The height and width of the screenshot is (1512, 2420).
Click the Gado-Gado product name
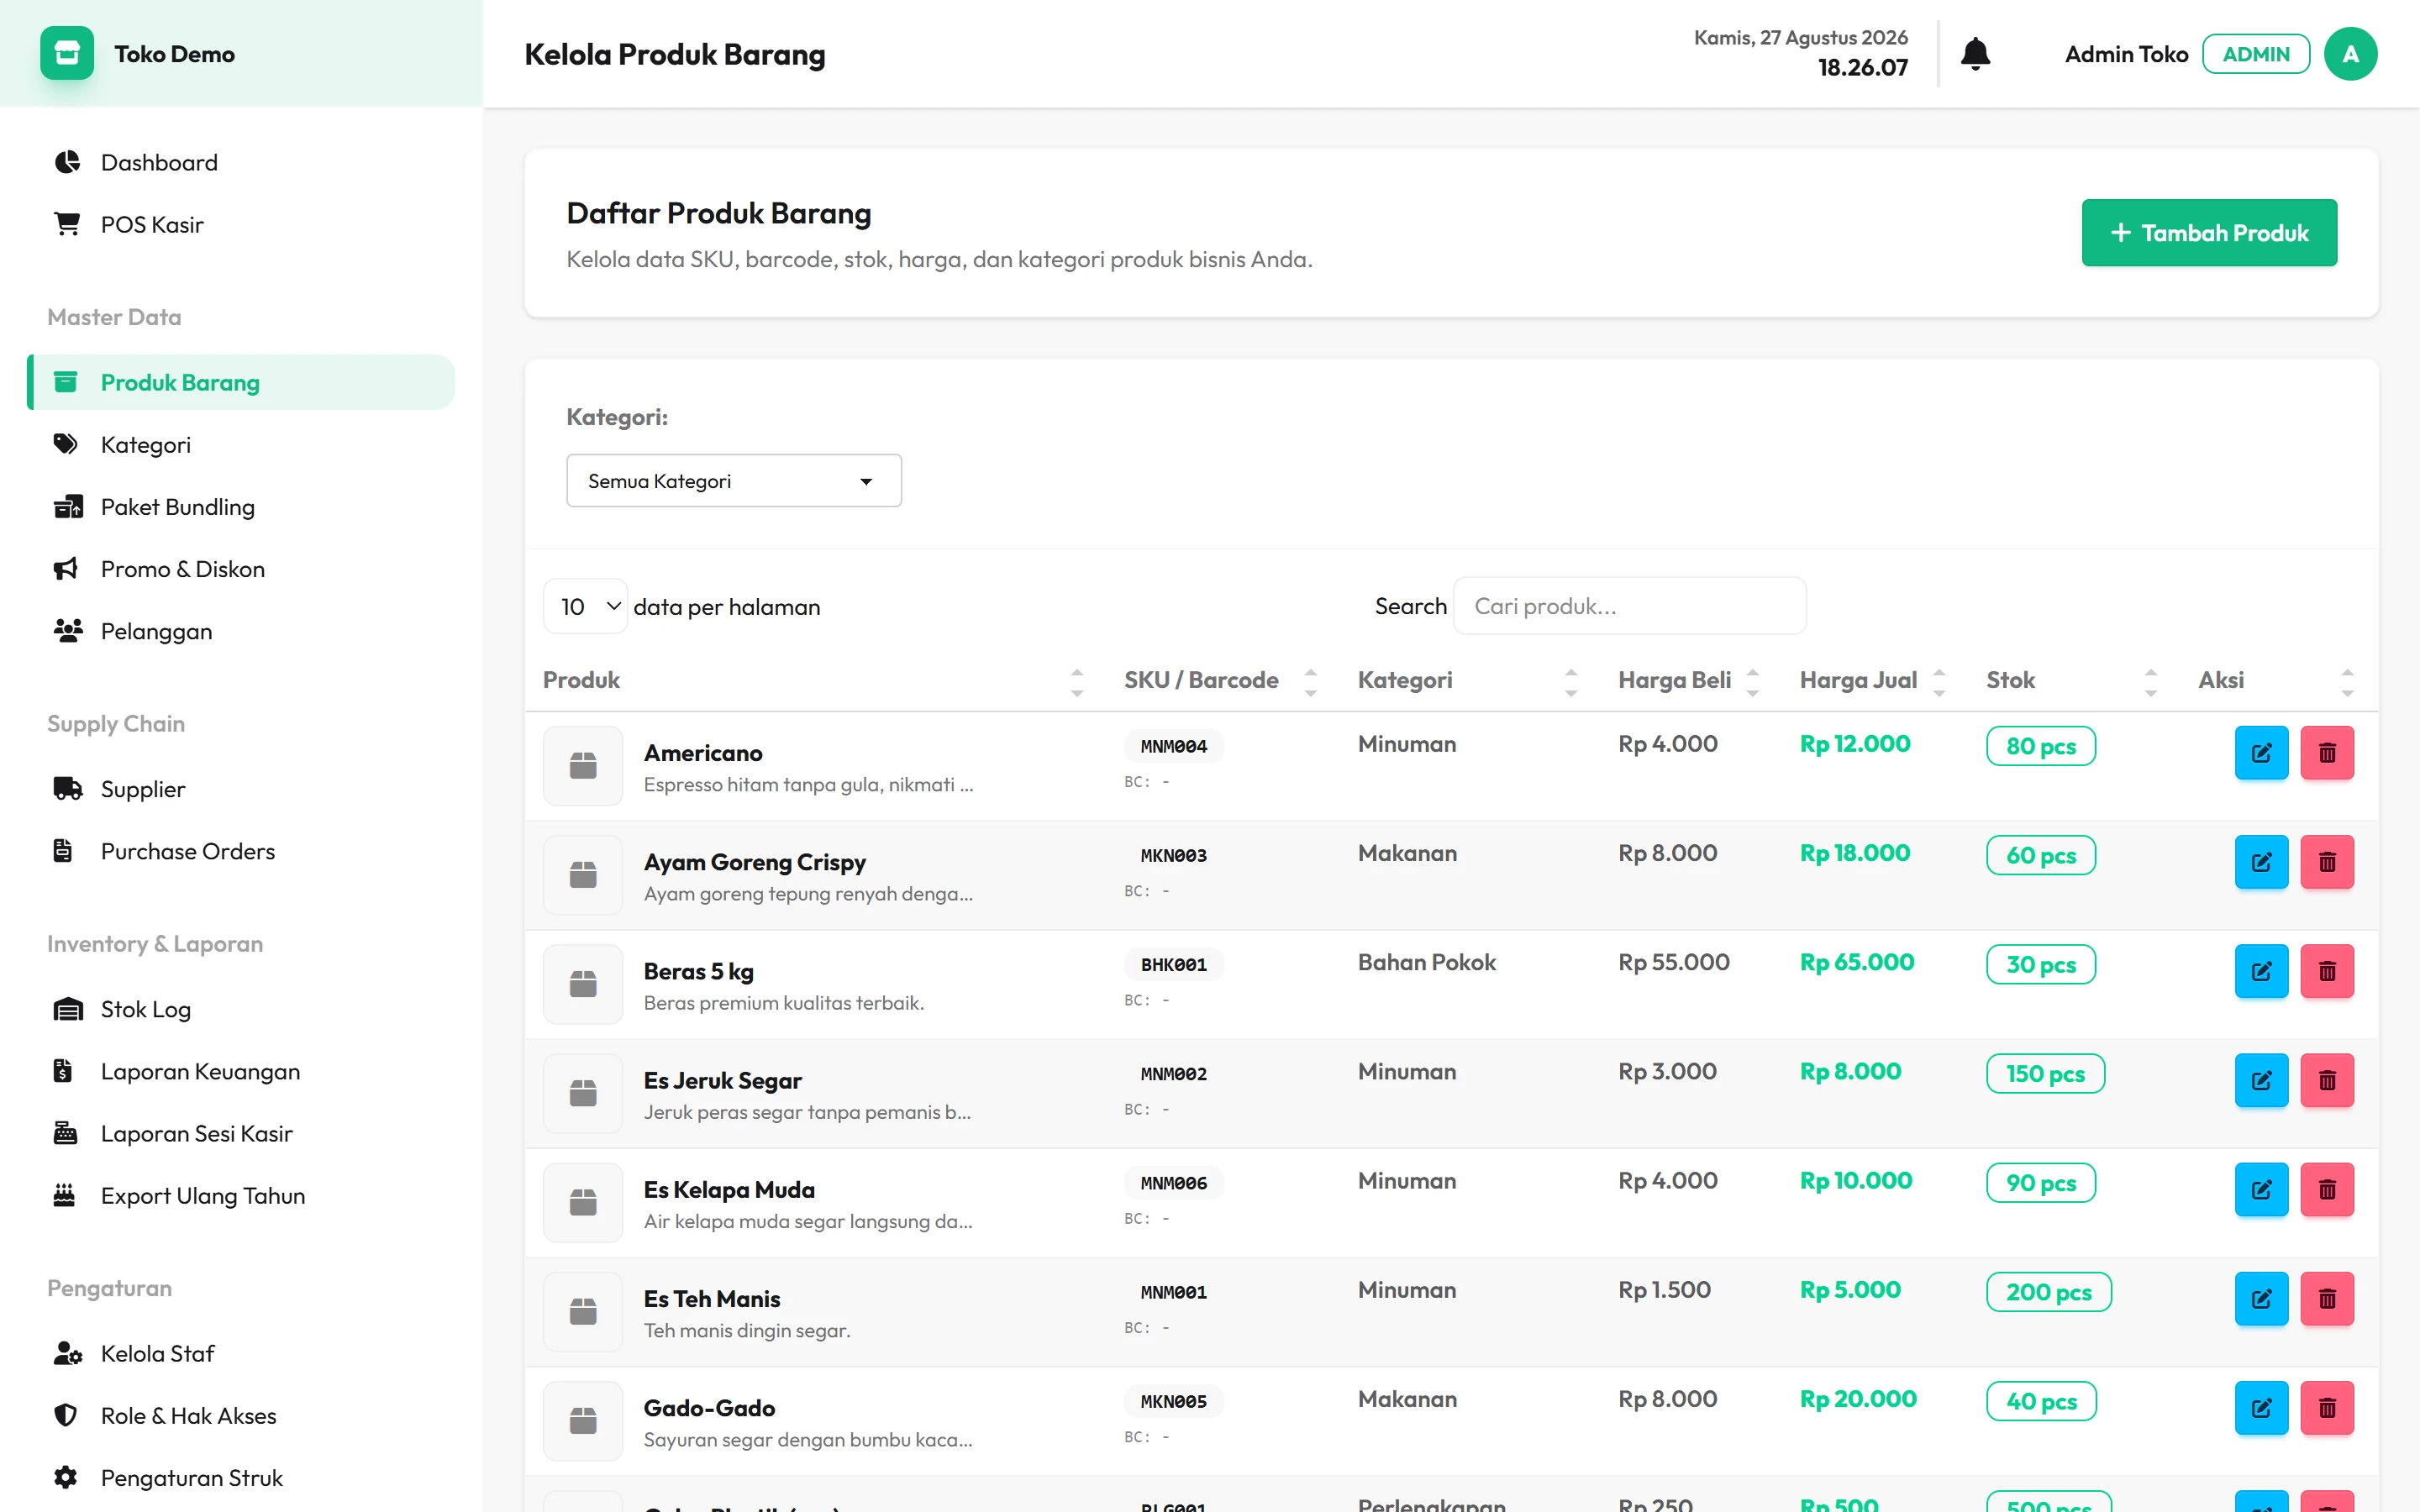[709, 1408]
